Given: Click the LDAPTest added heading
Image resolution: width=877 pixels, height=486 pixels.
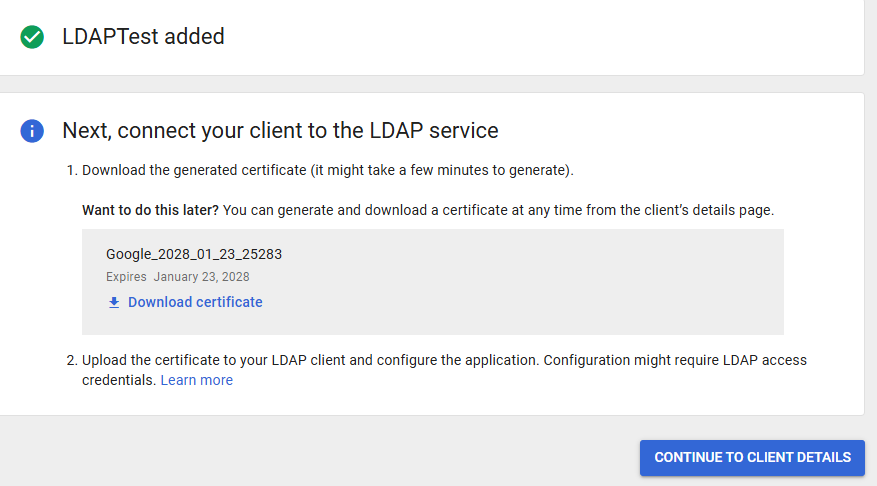Looking at the screenshot, I should pyautogui.click(x=143, y=37).
